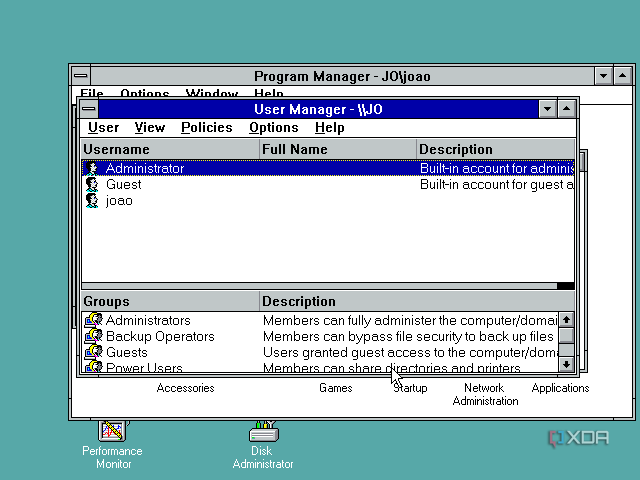This screenshot has width=640, height=480.
Task: Minimize the User Manager window
Action: click(547, 109)
